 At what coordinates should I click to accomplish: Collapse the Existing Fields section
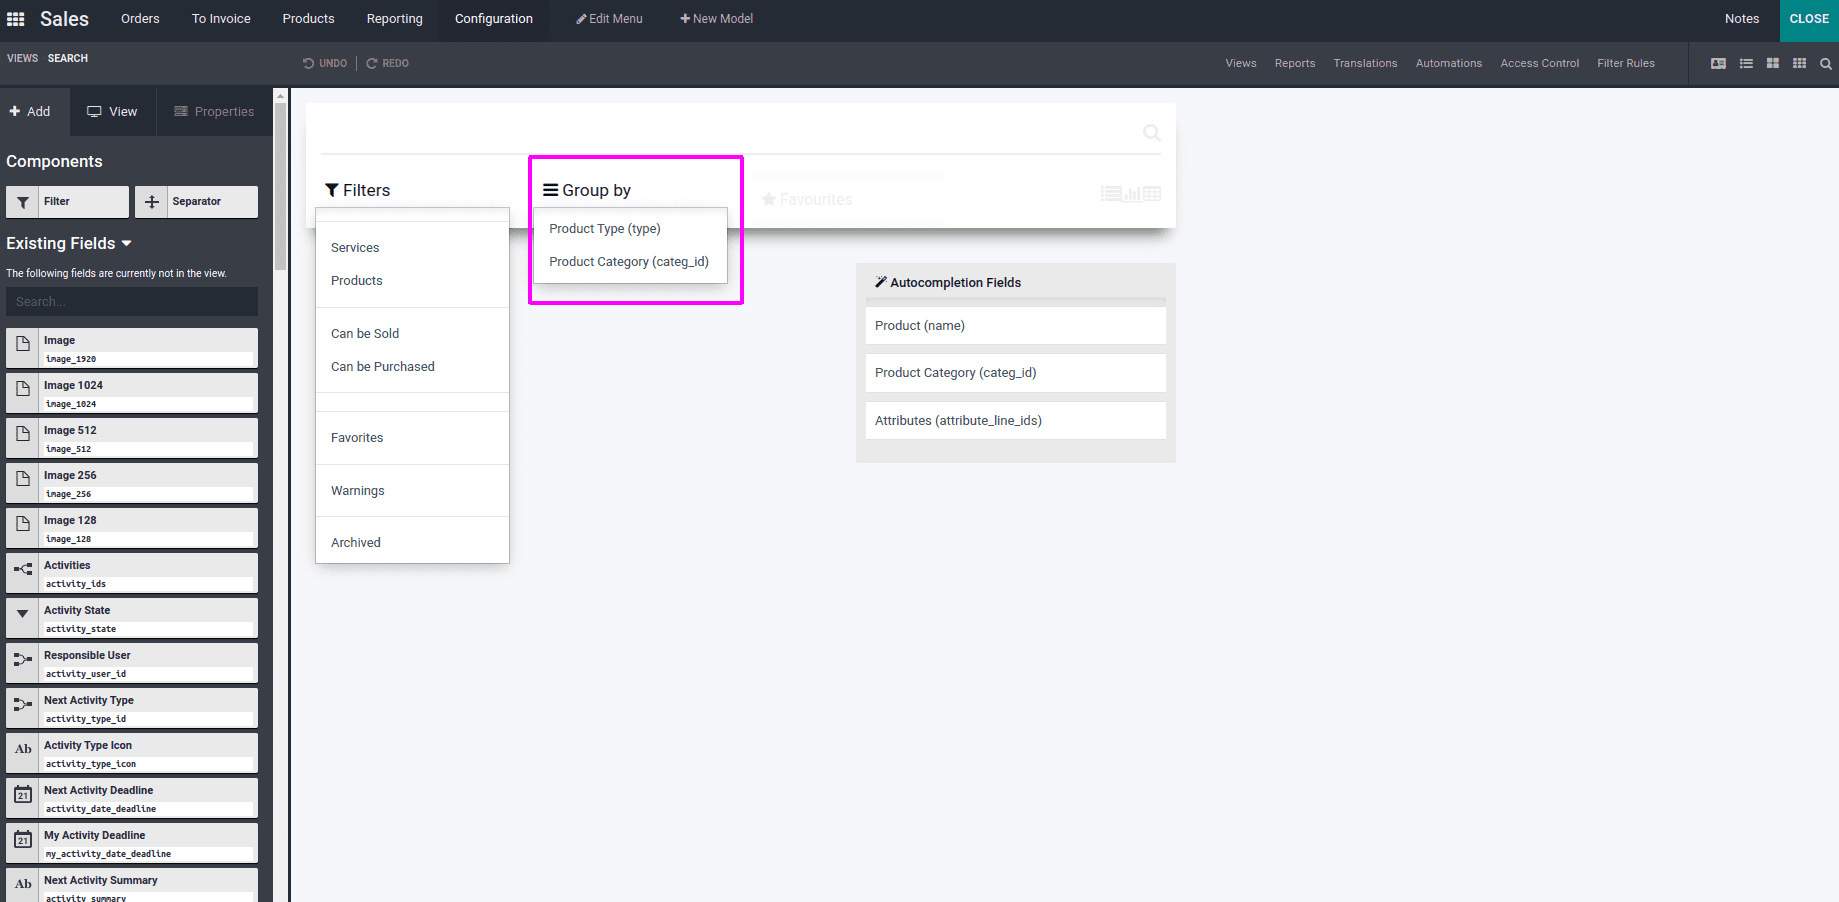click(x=125, y=242)
